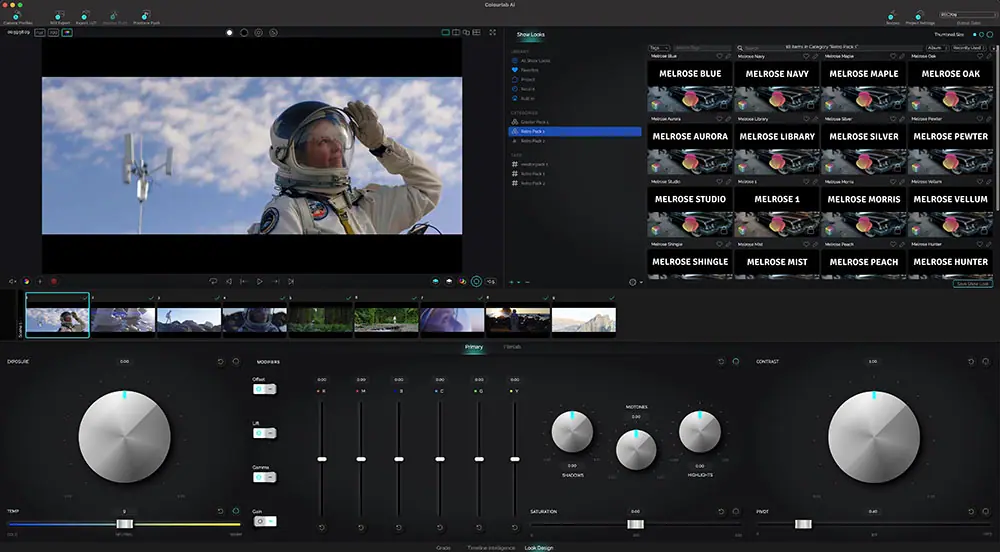Toggle the Offset modifier switch
1000x552 pixels.
[263, 389]
